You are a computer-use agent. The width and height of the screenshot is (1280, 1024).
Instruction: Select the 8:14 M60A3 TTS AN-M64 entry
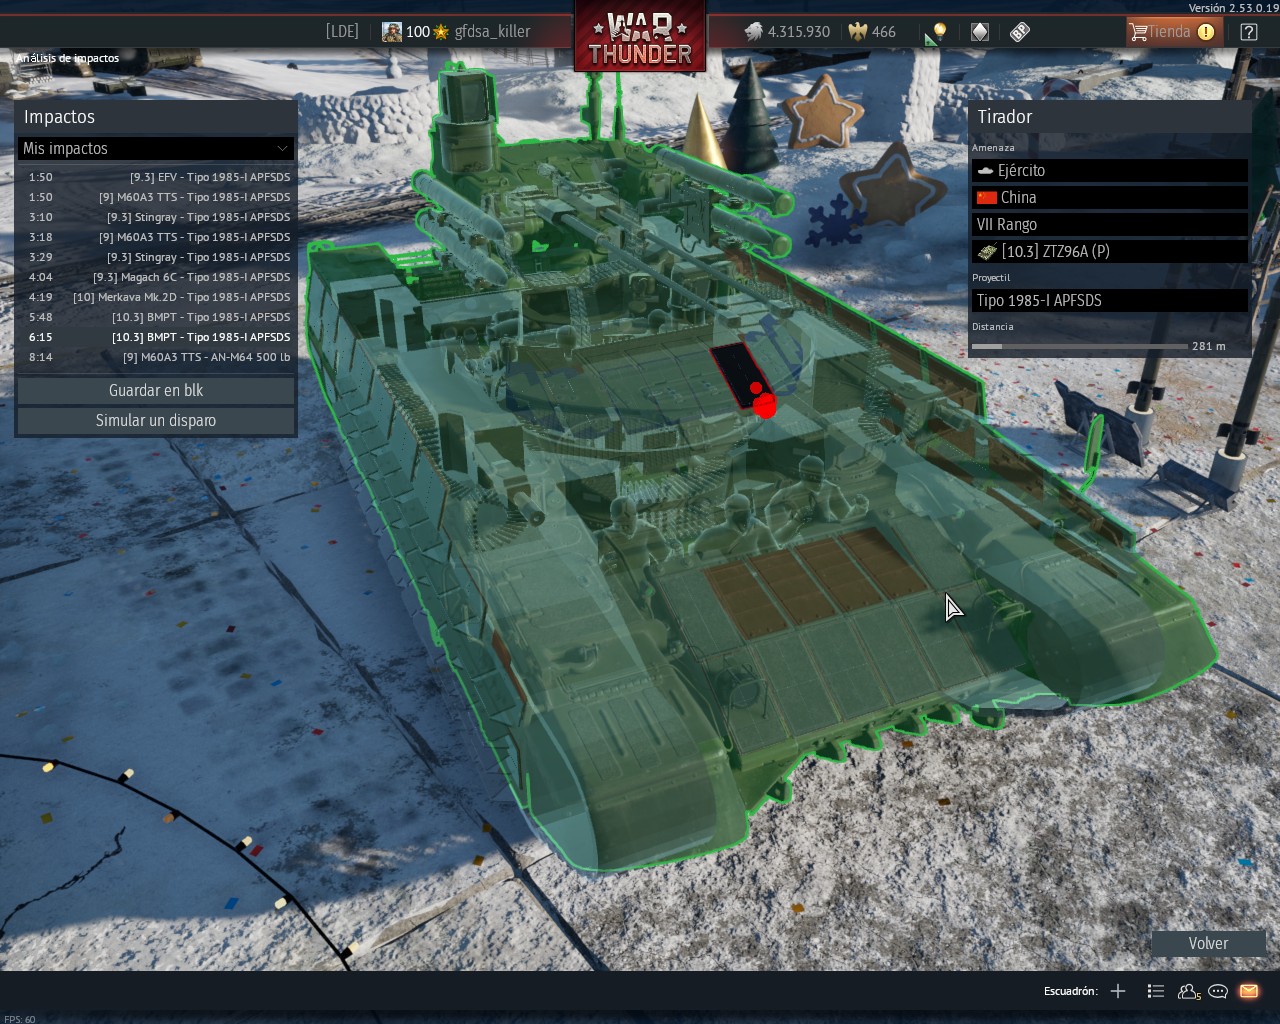160,357
